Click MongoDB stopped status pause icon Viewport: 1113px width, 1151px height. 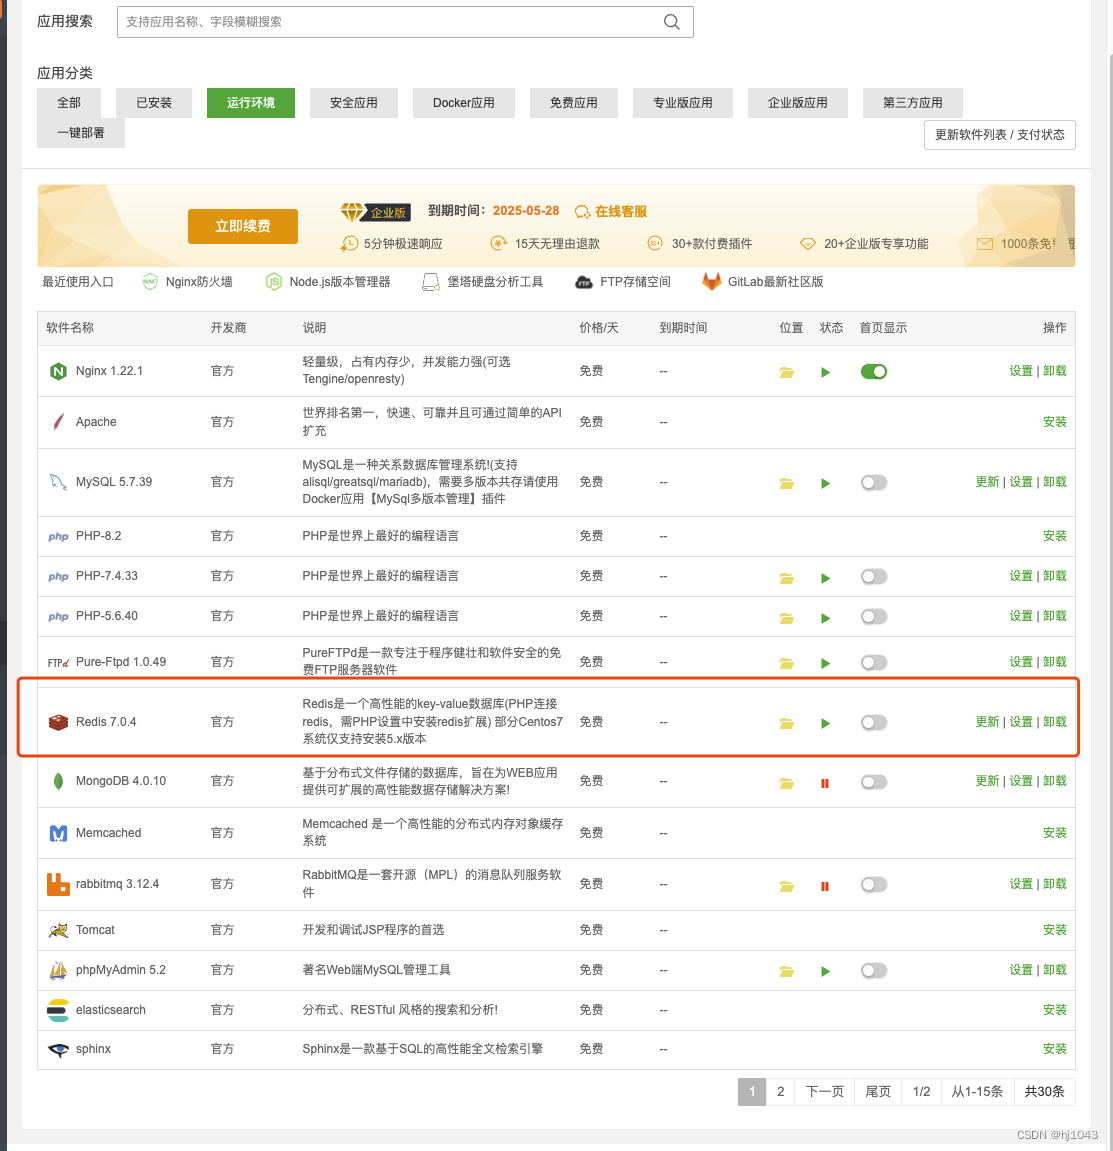824,783
